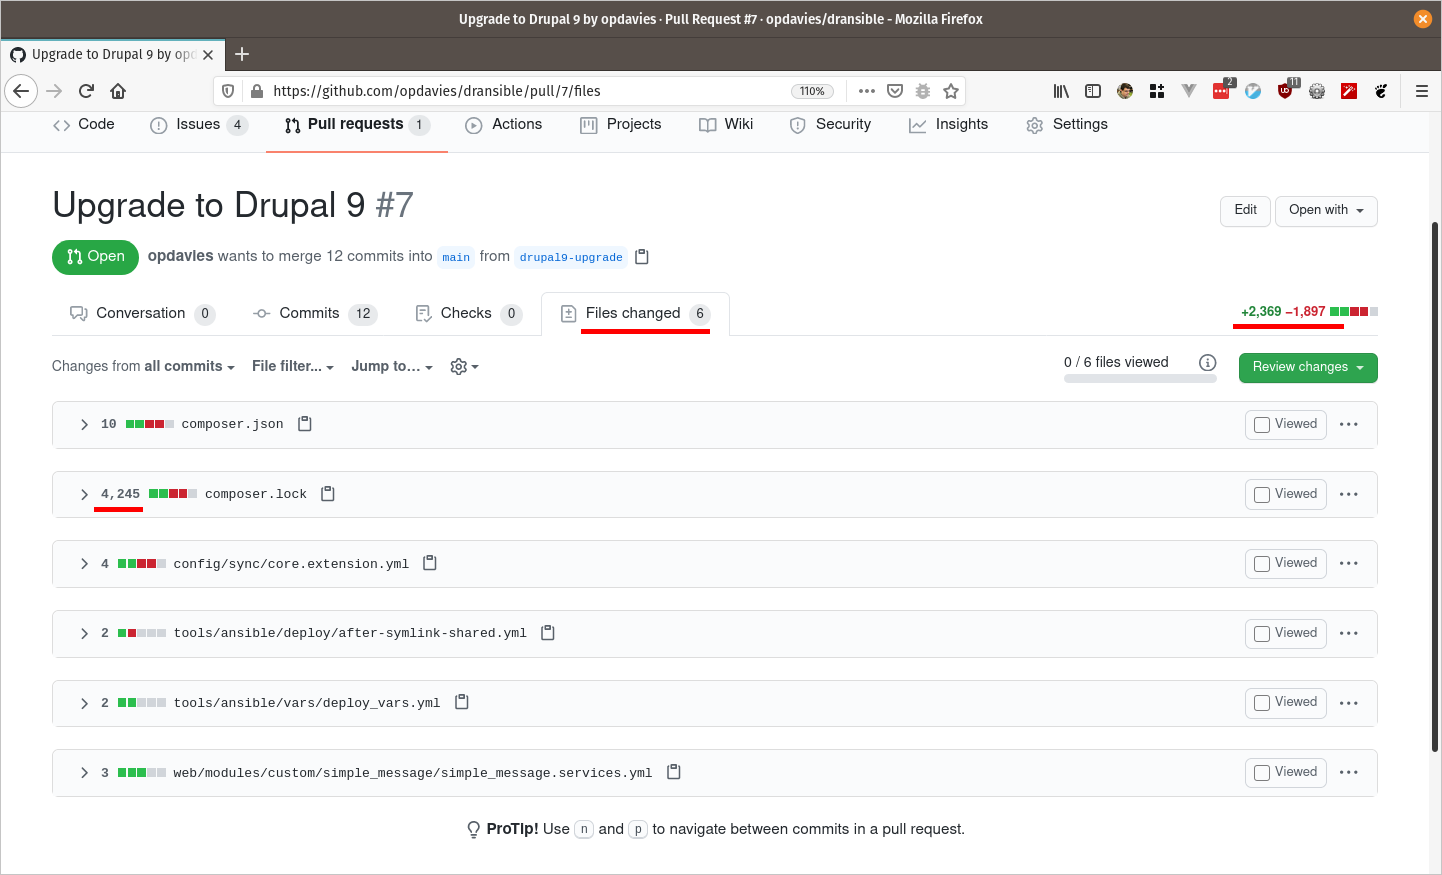Open the Conversation tab
The height and width of the screenshot is (875, 1442).
[x=141, y=314]
